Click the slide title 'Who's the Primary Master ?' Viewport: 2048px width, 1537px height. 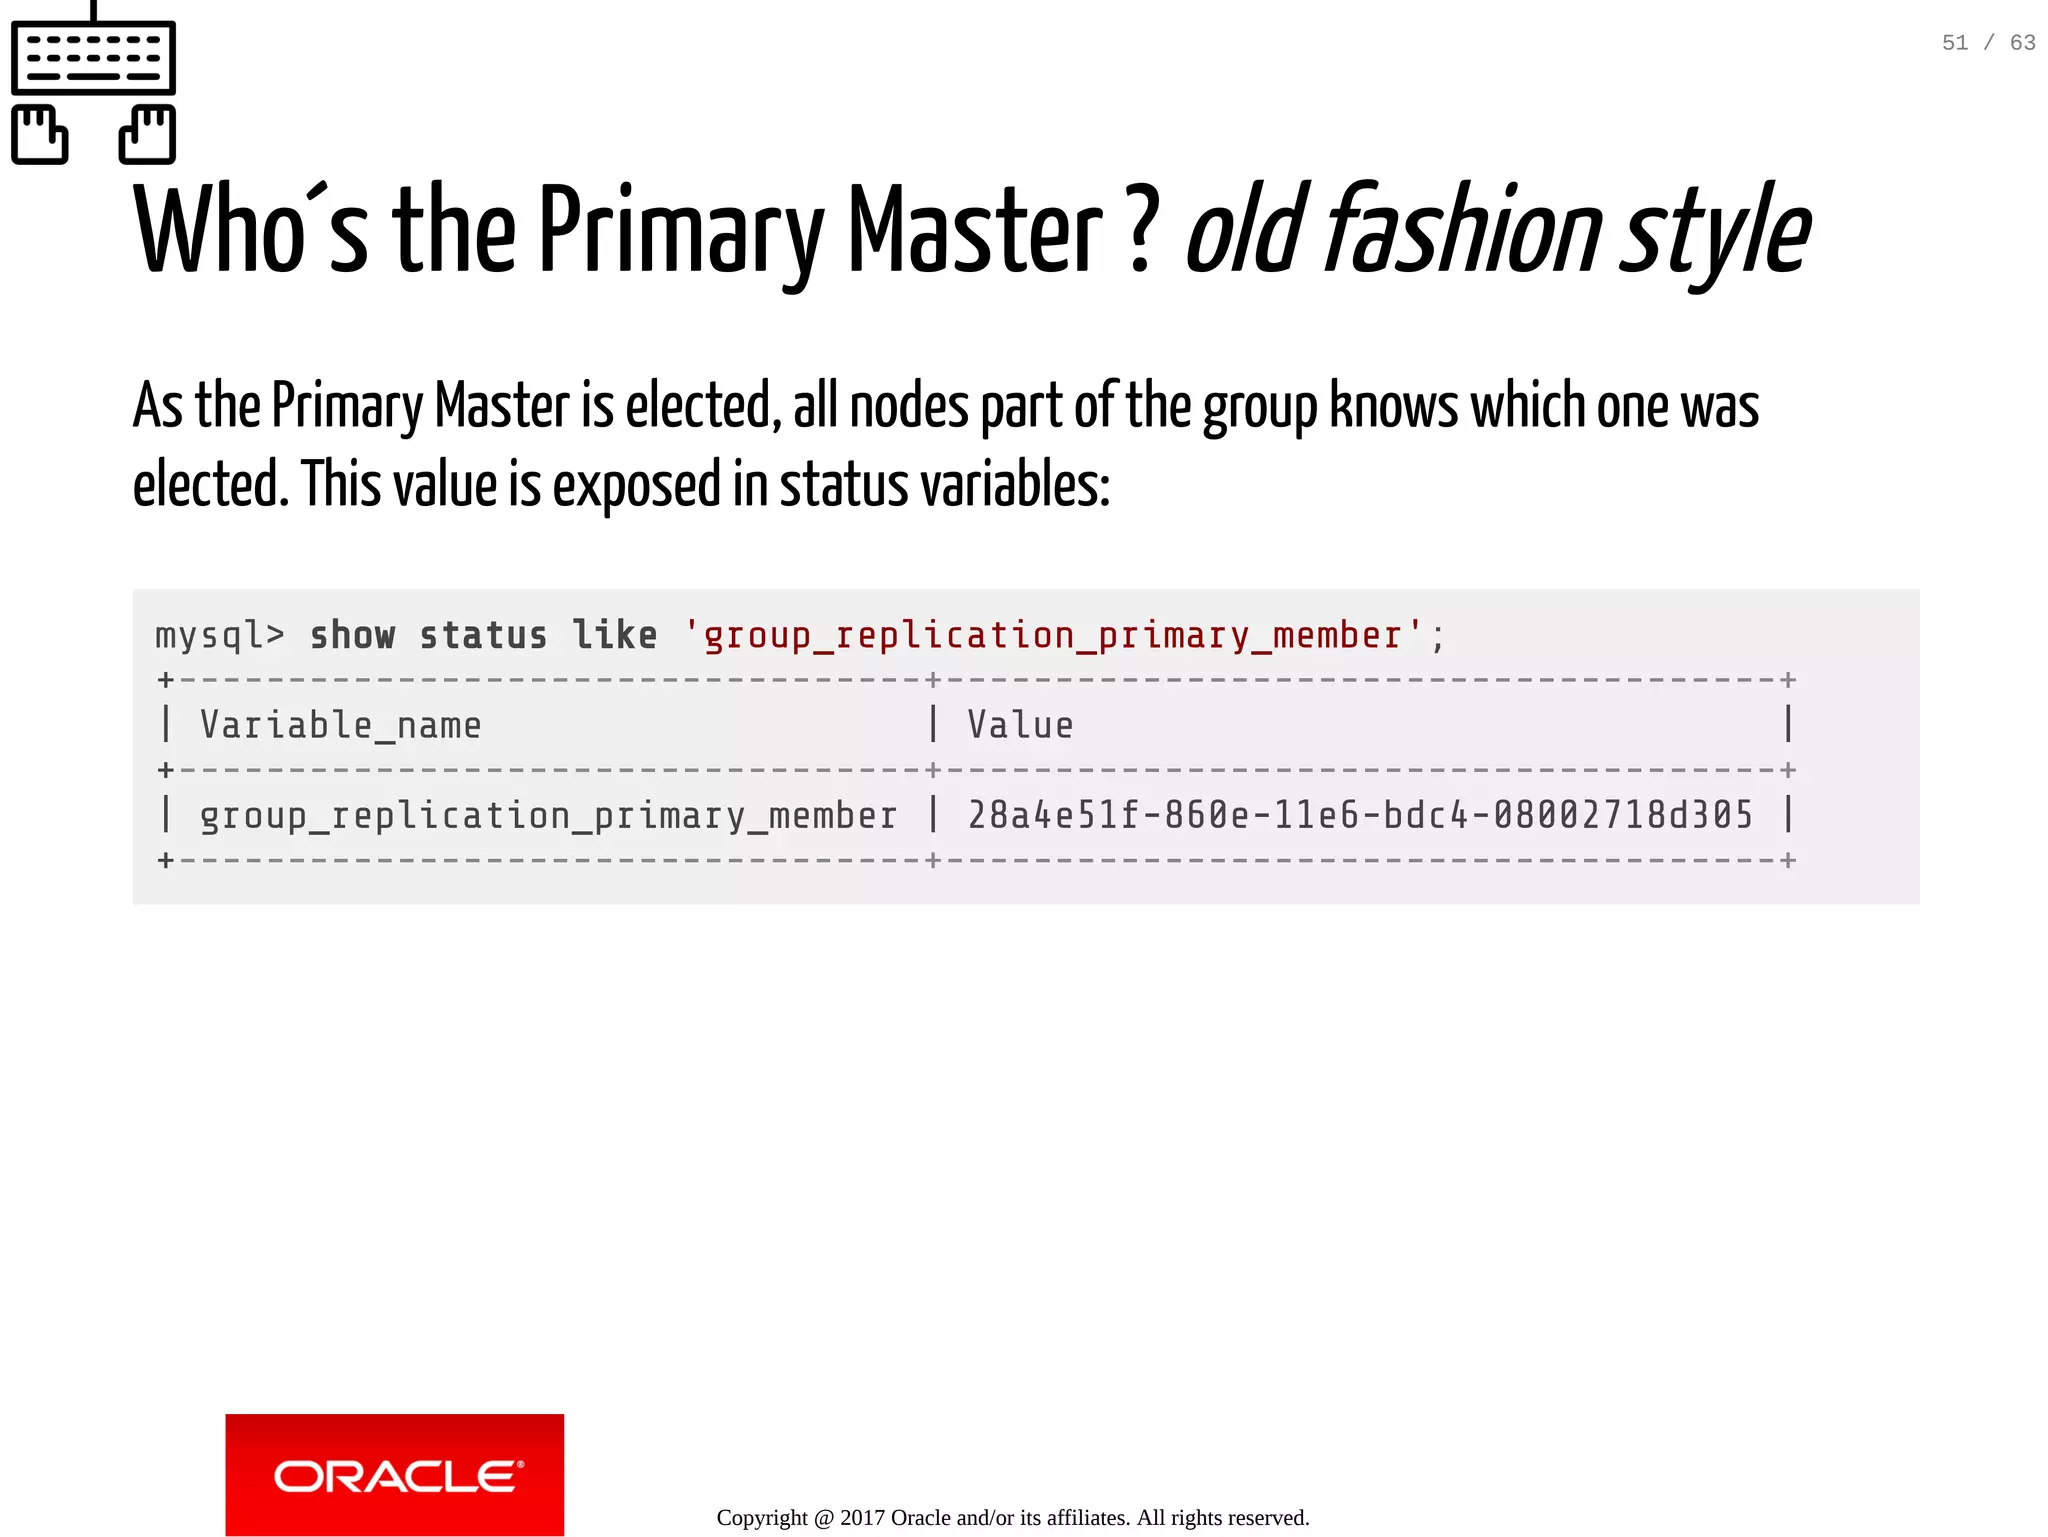[x=645, y=232]
